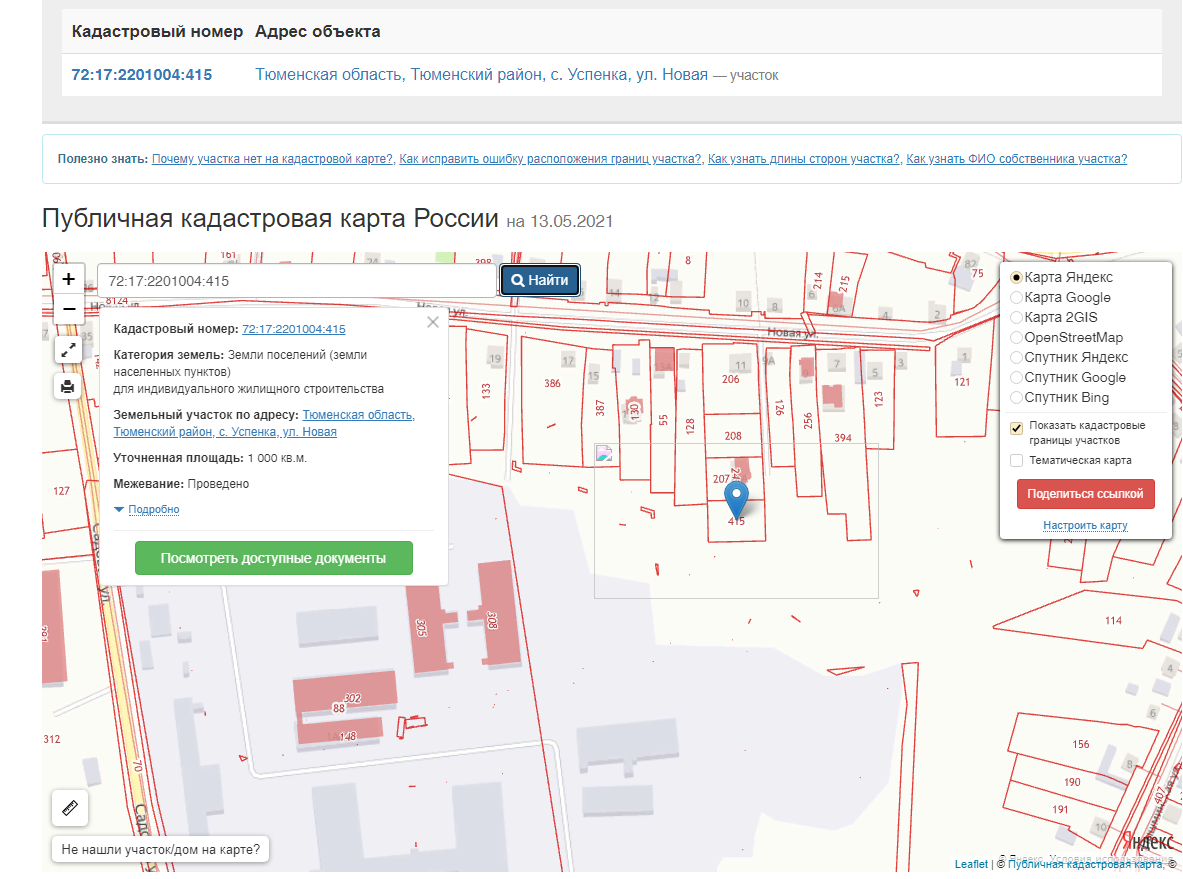This screenshot has width=1183, height=879.
Task: Select Спутник Яндекс satellite layer
Action: pos(1016,358)
